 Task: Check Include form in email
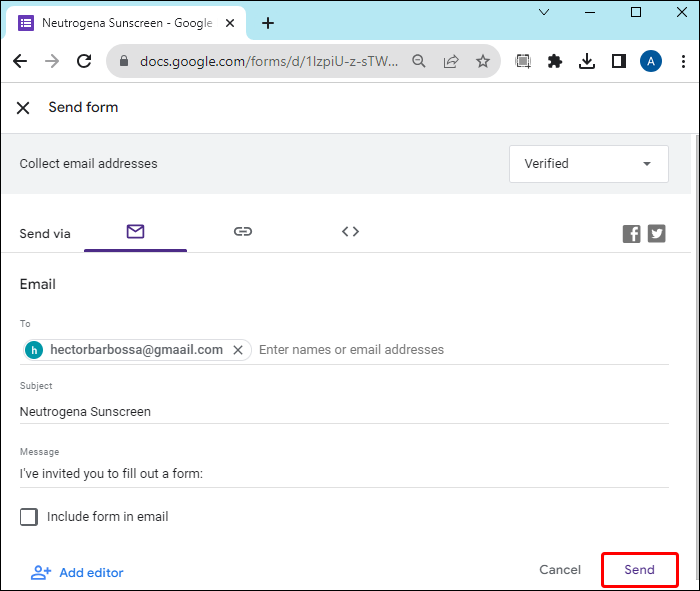click(29, 517)
